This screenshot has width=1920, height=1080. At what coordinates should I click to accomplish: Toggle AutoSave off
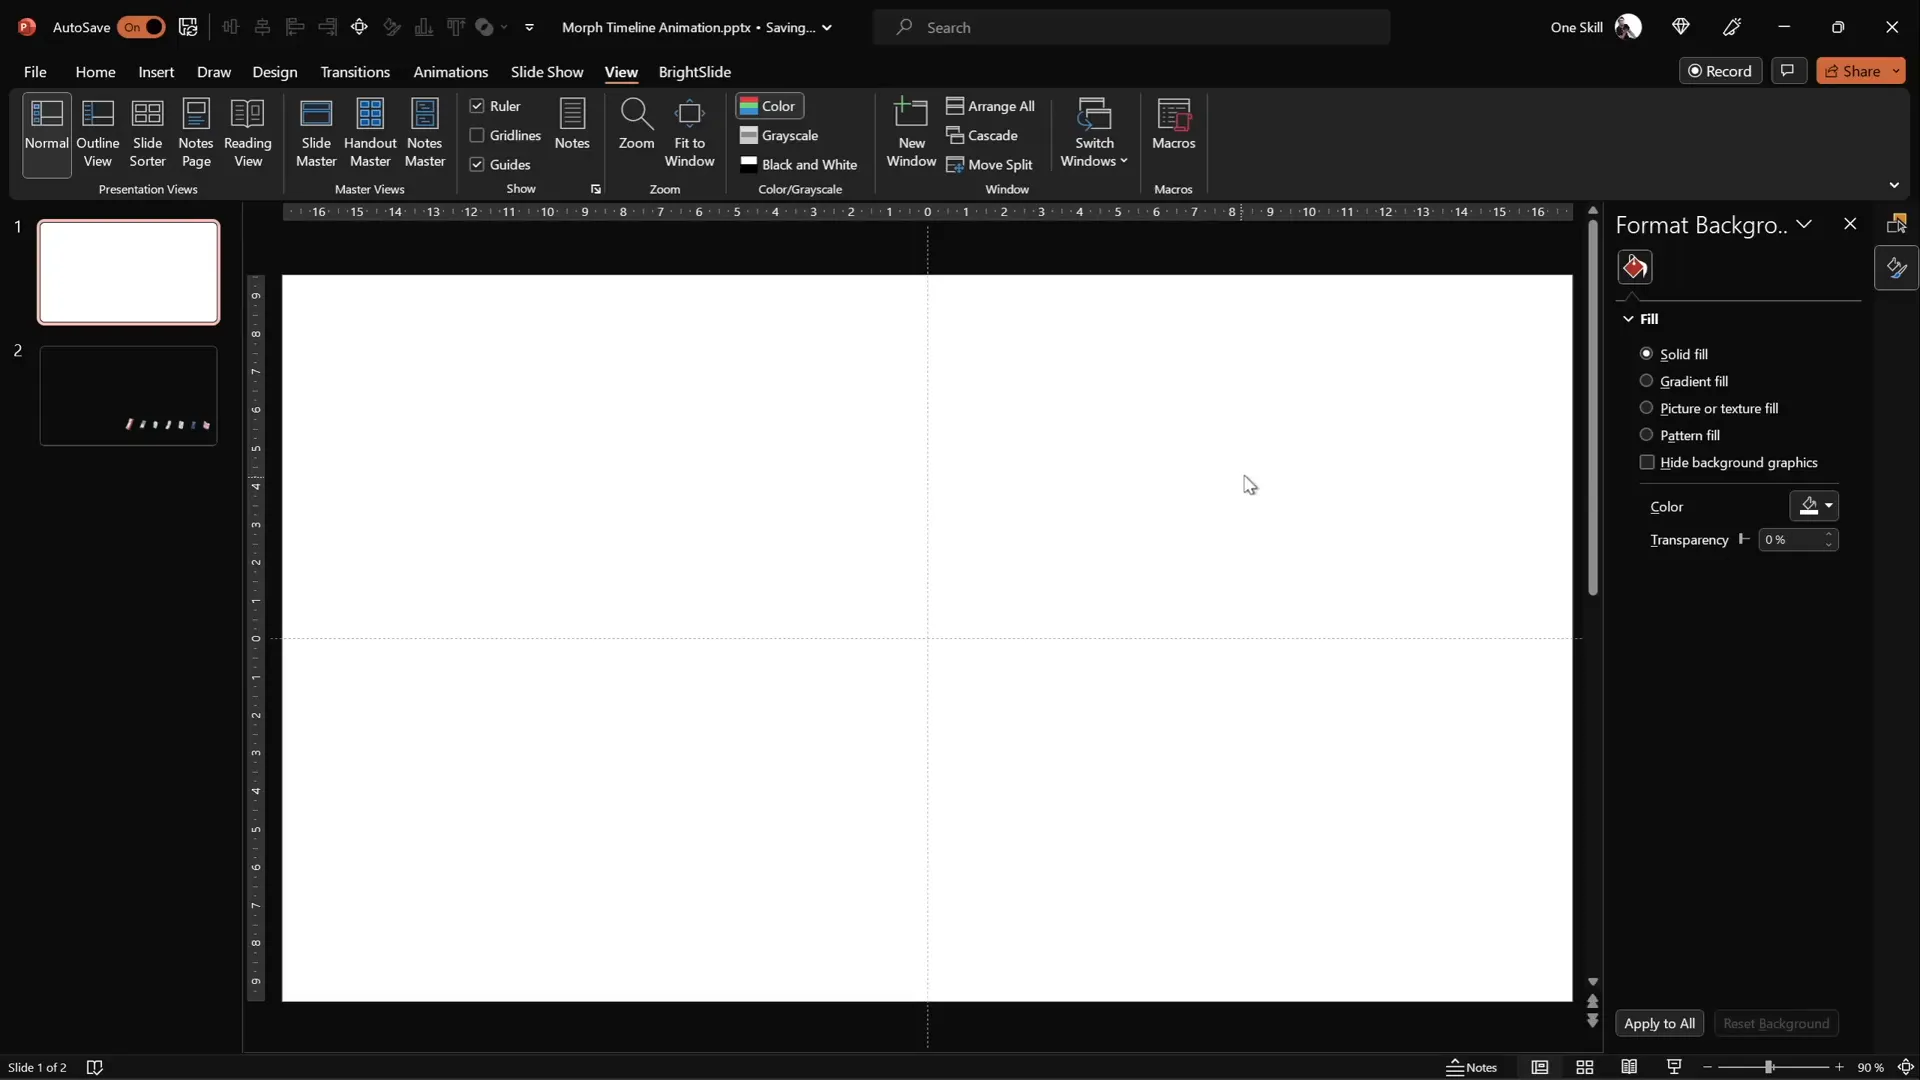[142, 27]
